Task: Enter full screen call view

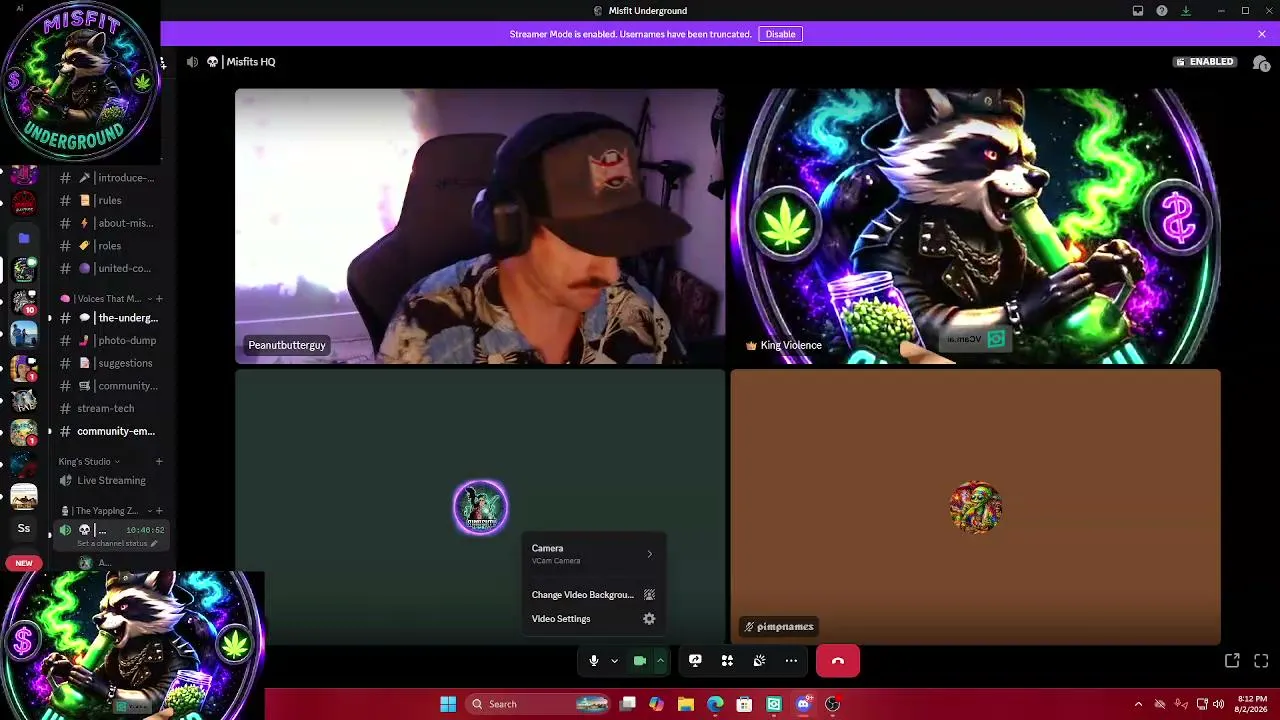Action: point(1261,661)
